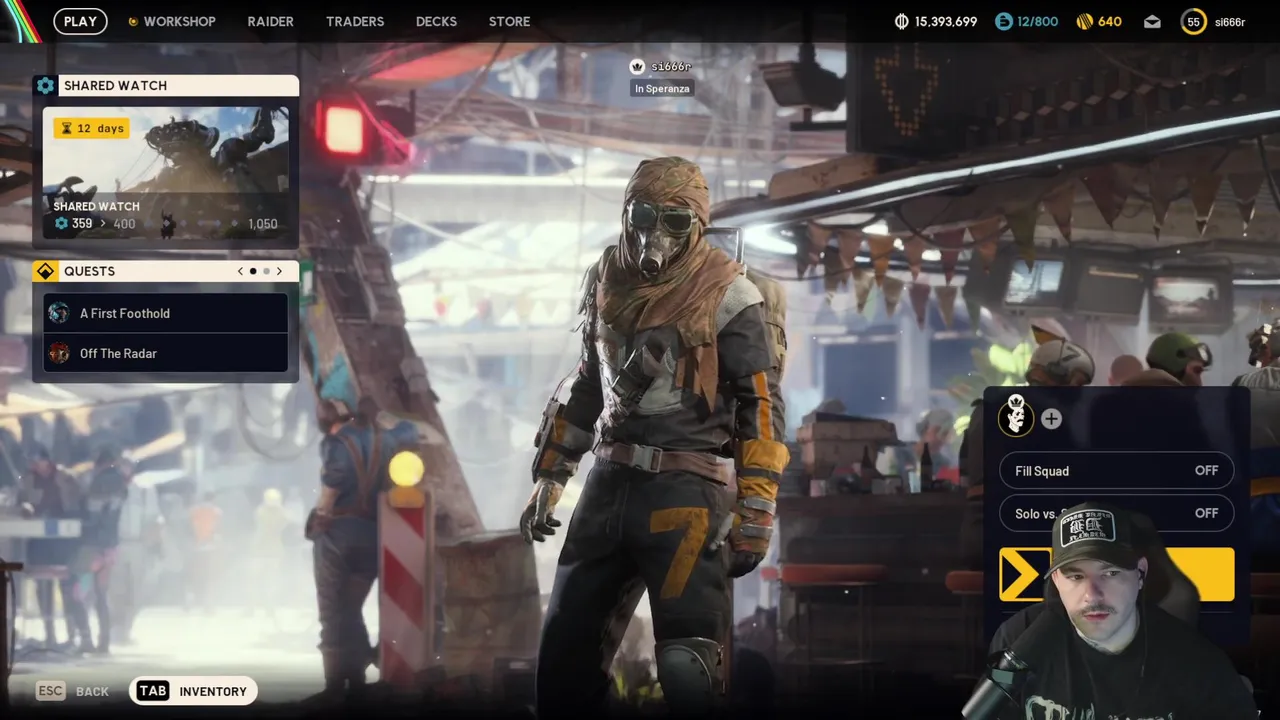Click the coin currency icon by 15,393,699
1280x720 pixels.
coord(901,21)
